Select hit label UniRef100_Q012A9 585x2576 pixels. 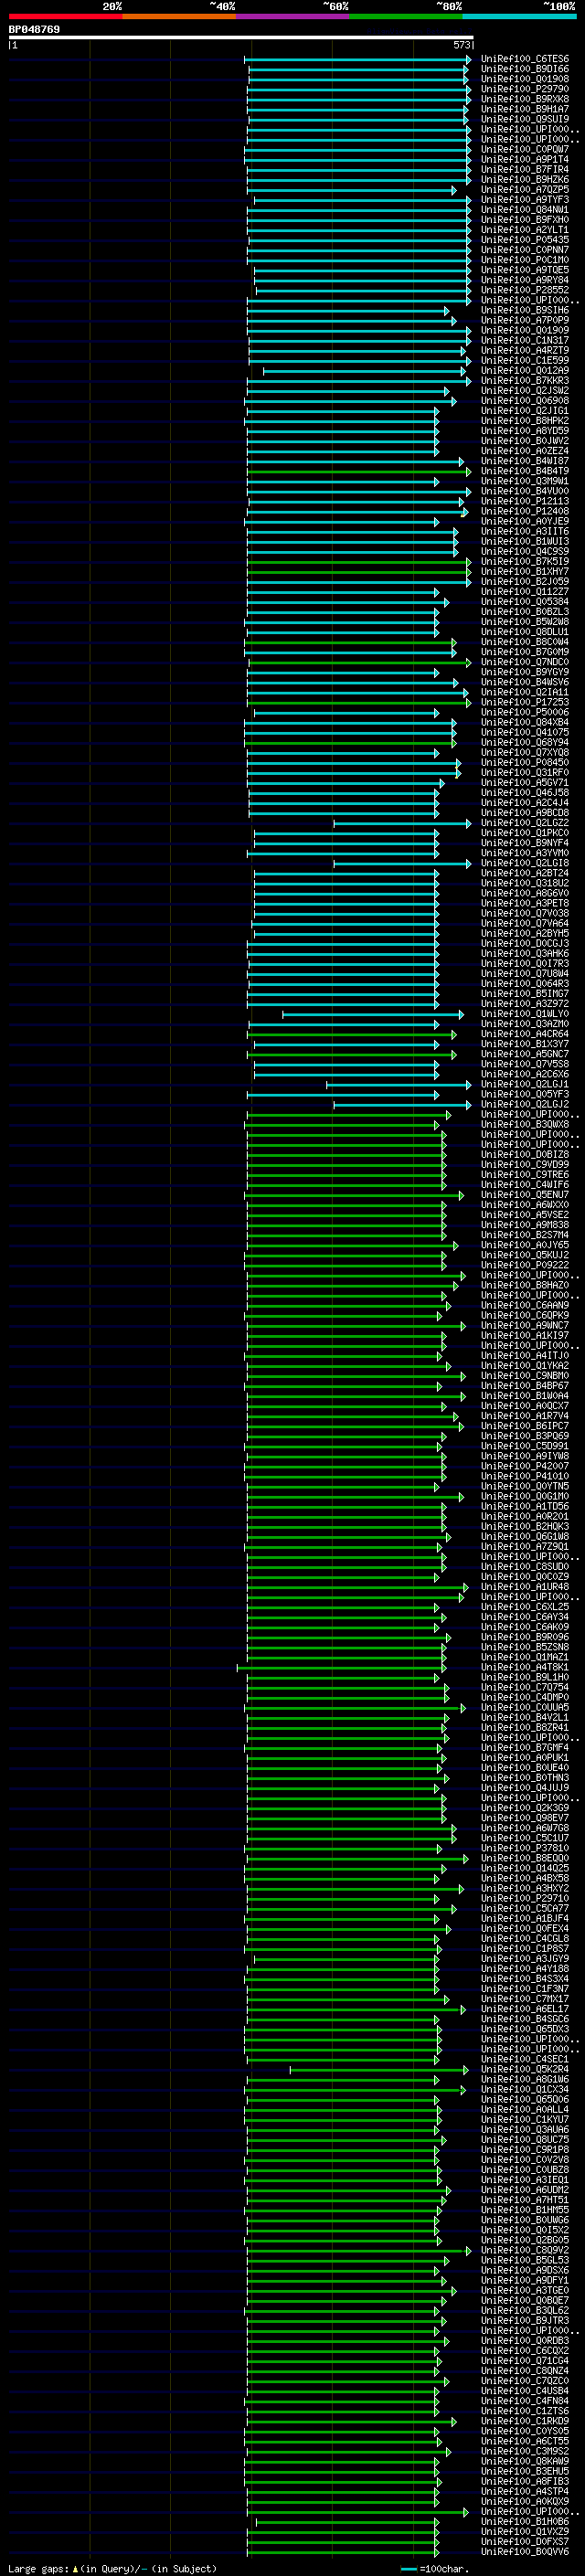[x=525, y=371]
